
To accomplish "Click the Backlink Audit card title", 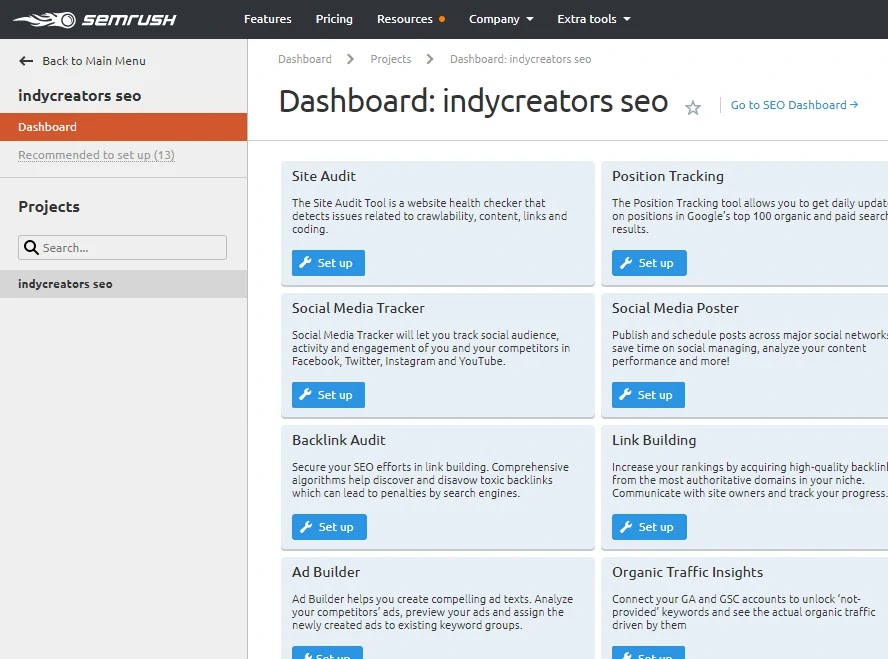I will [339, 440].
